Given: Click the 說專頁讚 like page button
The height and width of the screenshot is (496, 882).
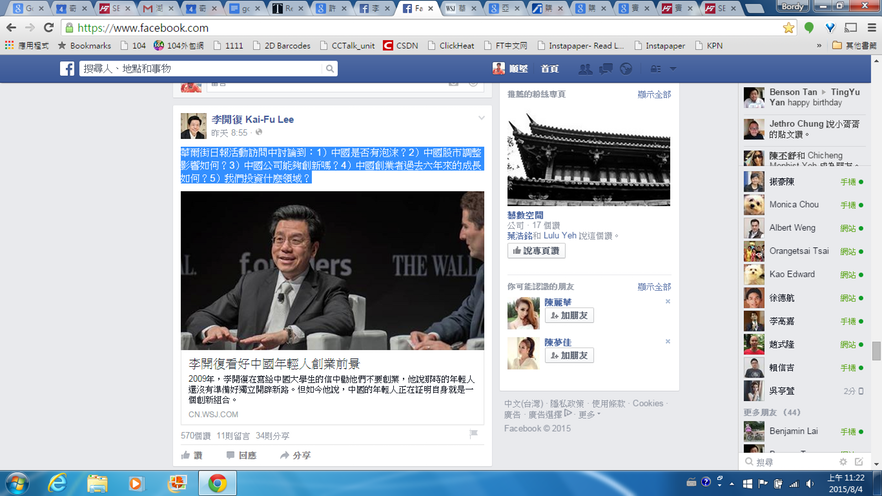Looking at the screenshot, I should (x=536, y=251).
